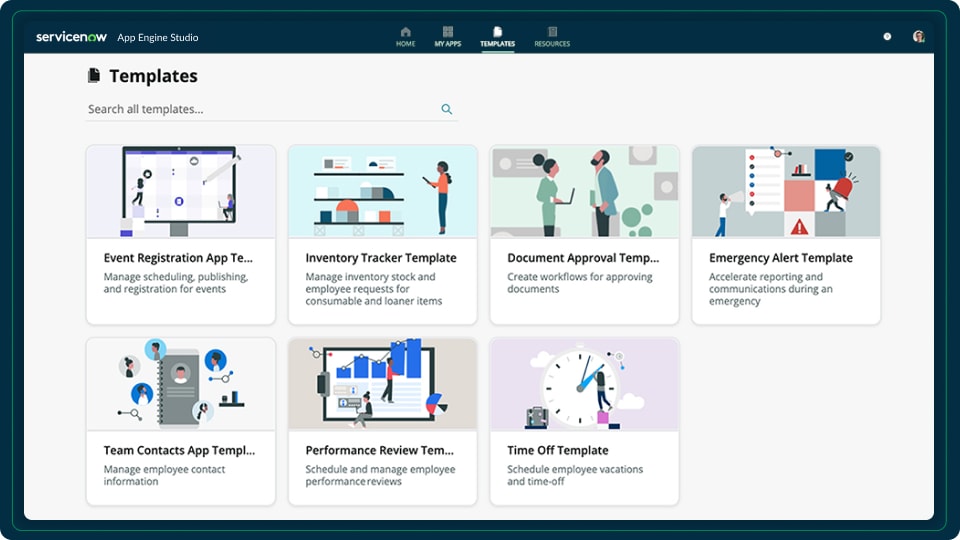Open Performance Review template chart image
Viewport: 960px width, 540px height.
tap(383, 384)
